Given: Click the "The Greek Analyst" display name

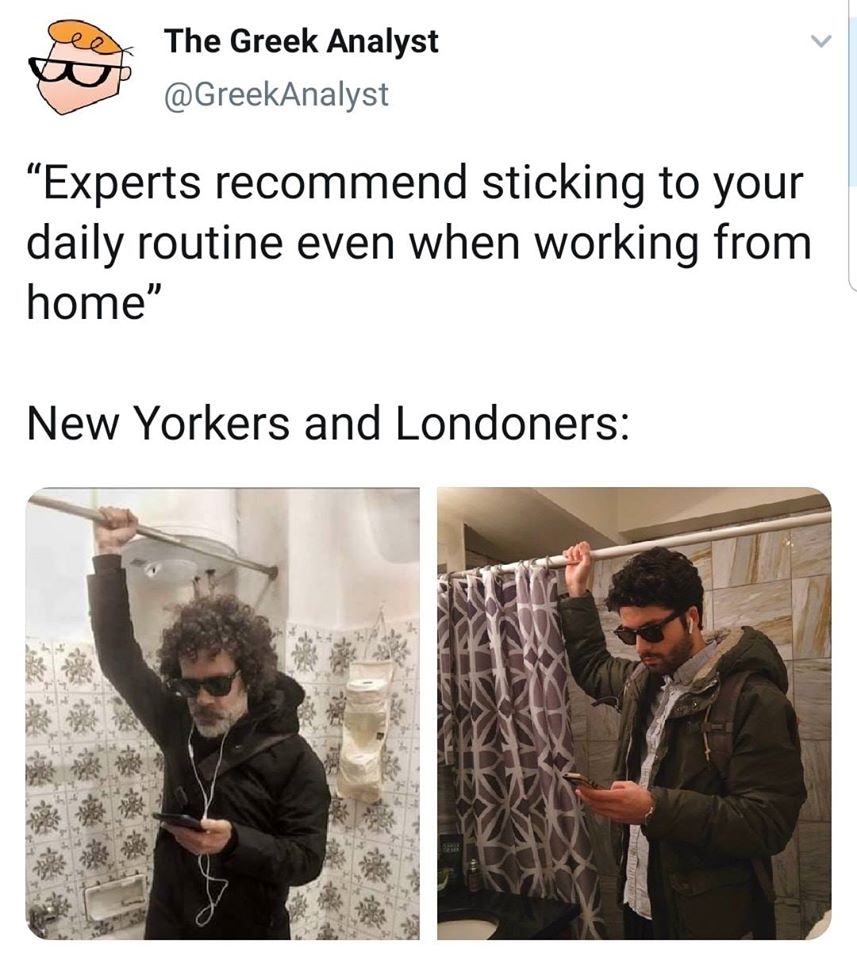Looking at the screenshot, I should 301,42.
